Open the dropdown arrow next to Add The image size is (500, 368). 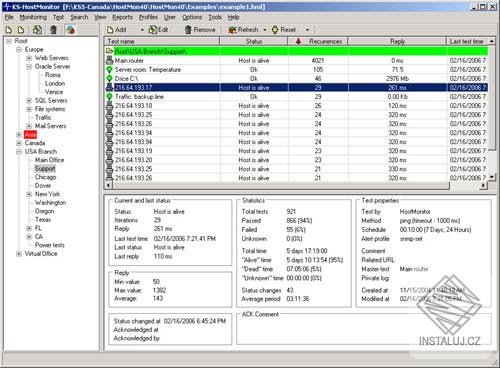click(142, 30)
